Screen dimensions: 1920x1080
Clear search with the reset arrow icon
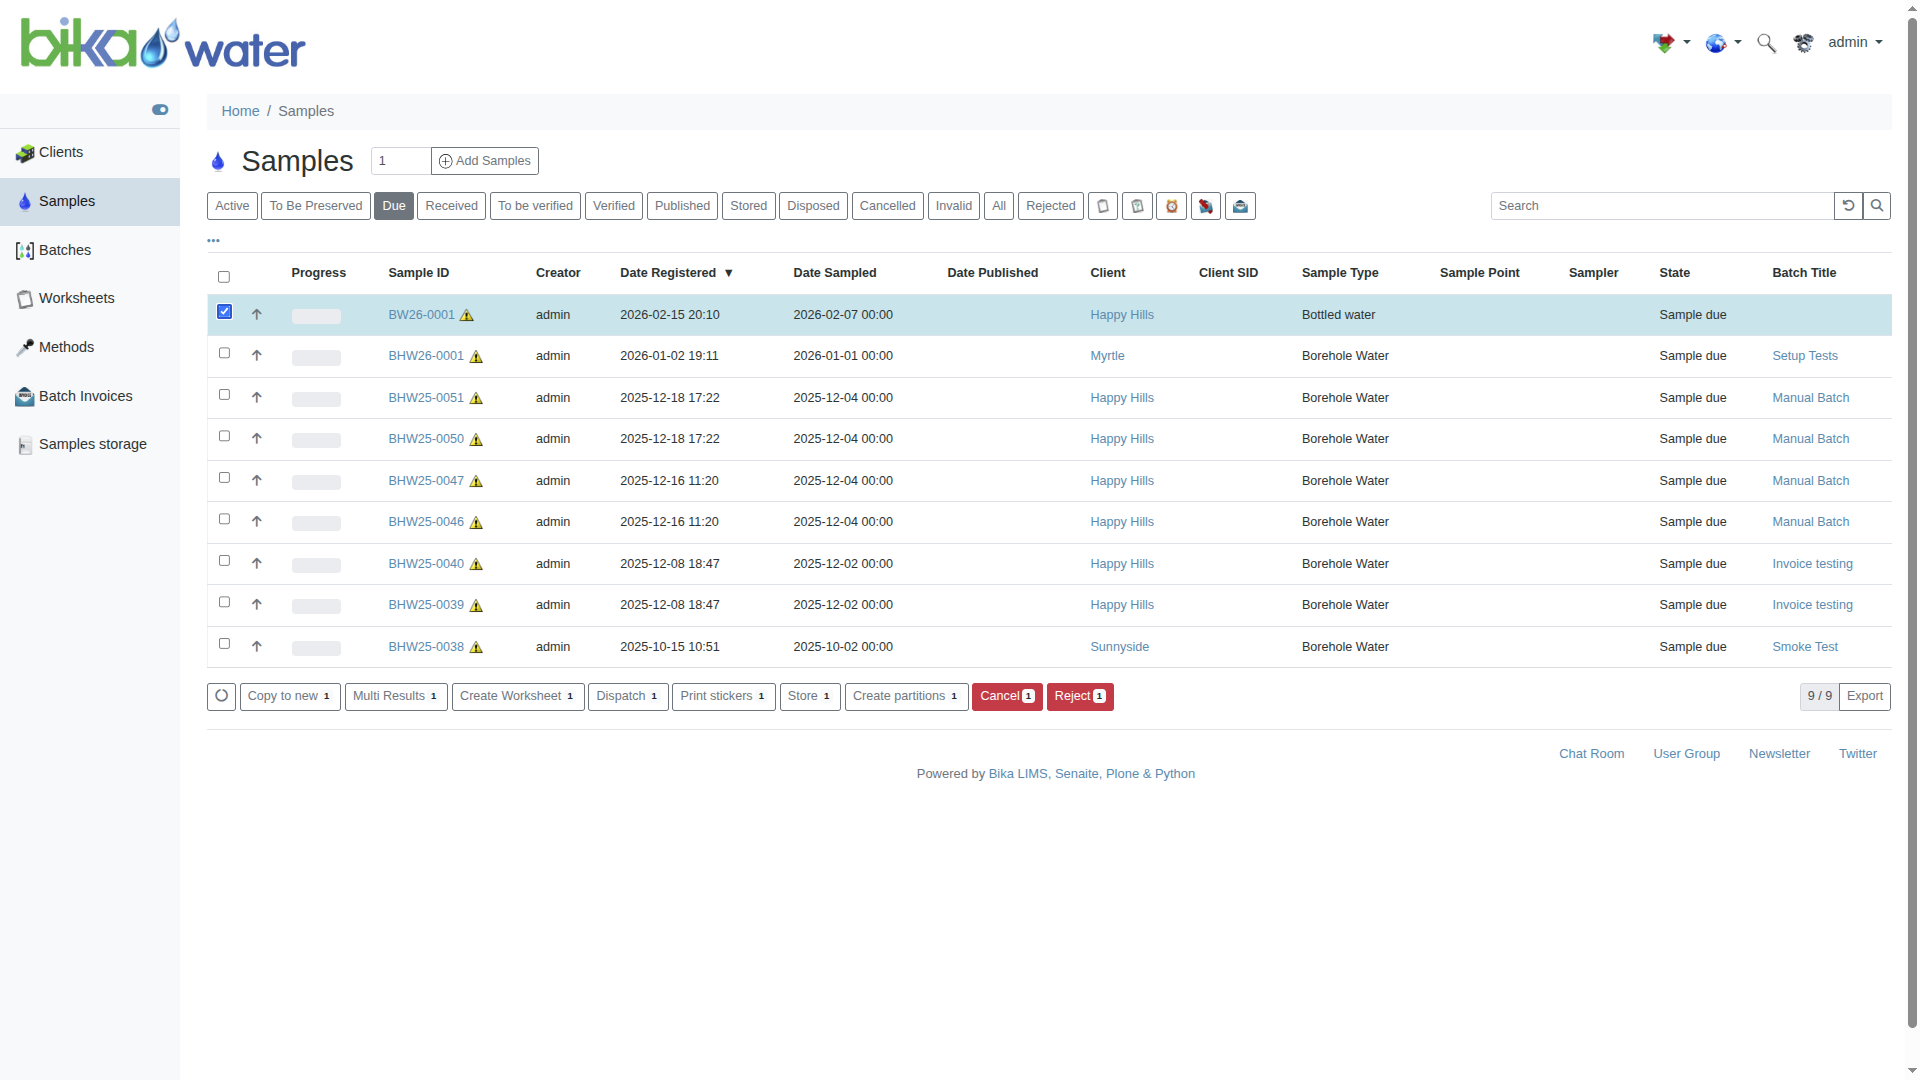click(1848, 206)
